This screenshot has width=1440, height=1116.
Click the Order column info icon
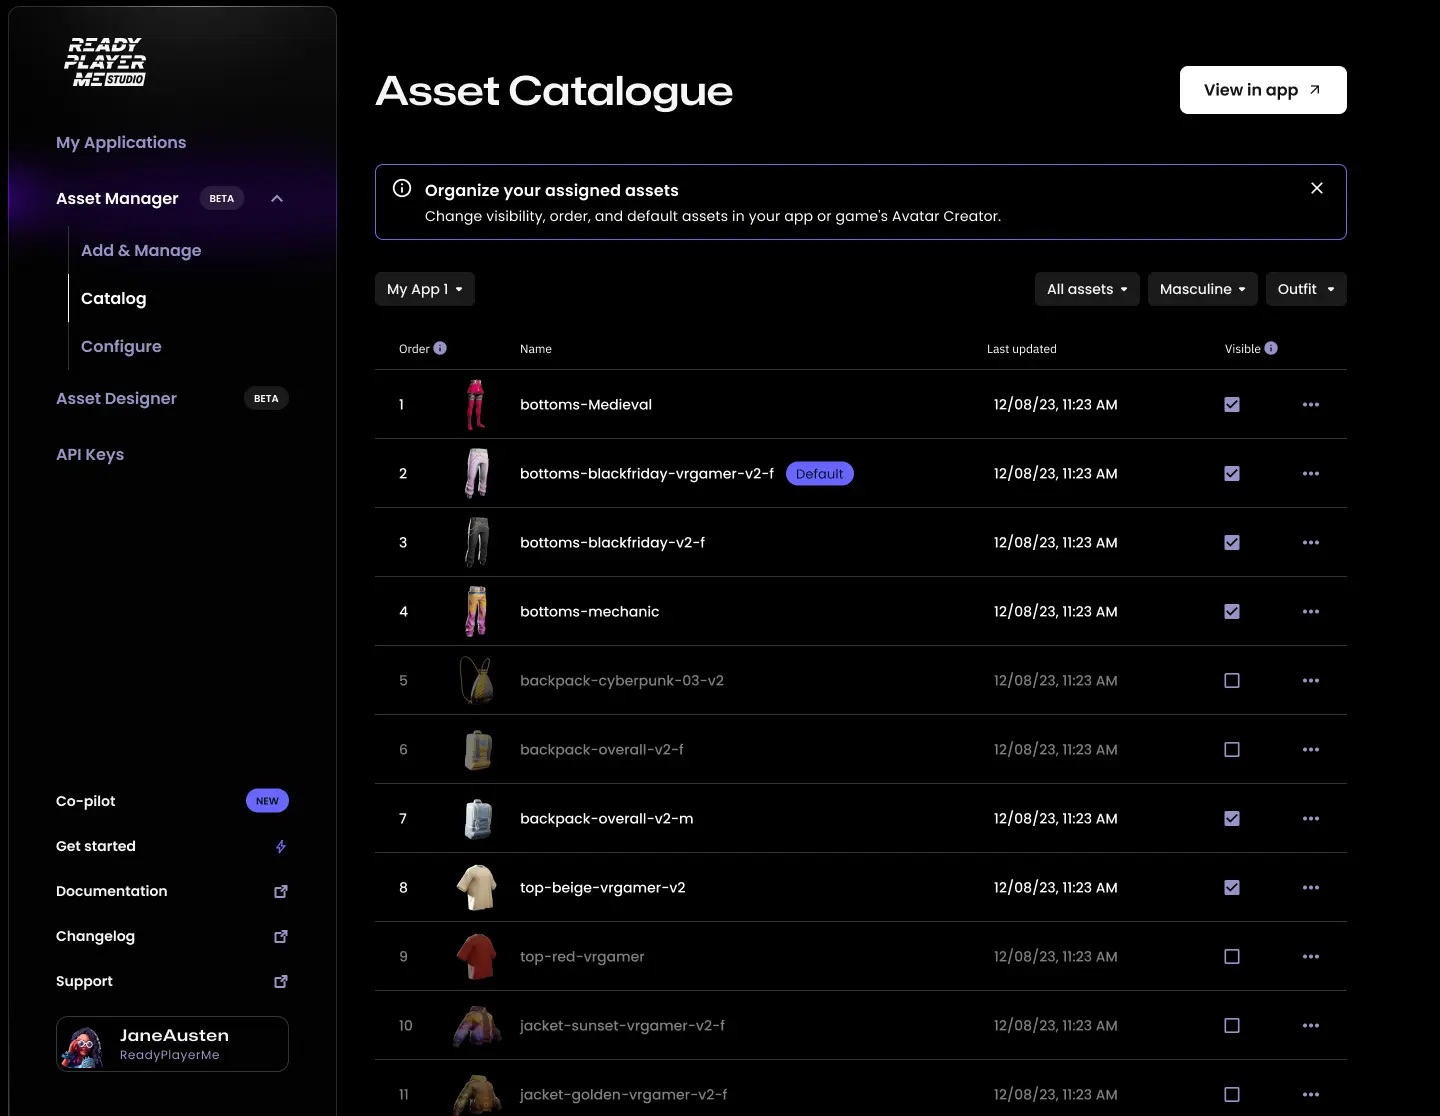[440, 348]
